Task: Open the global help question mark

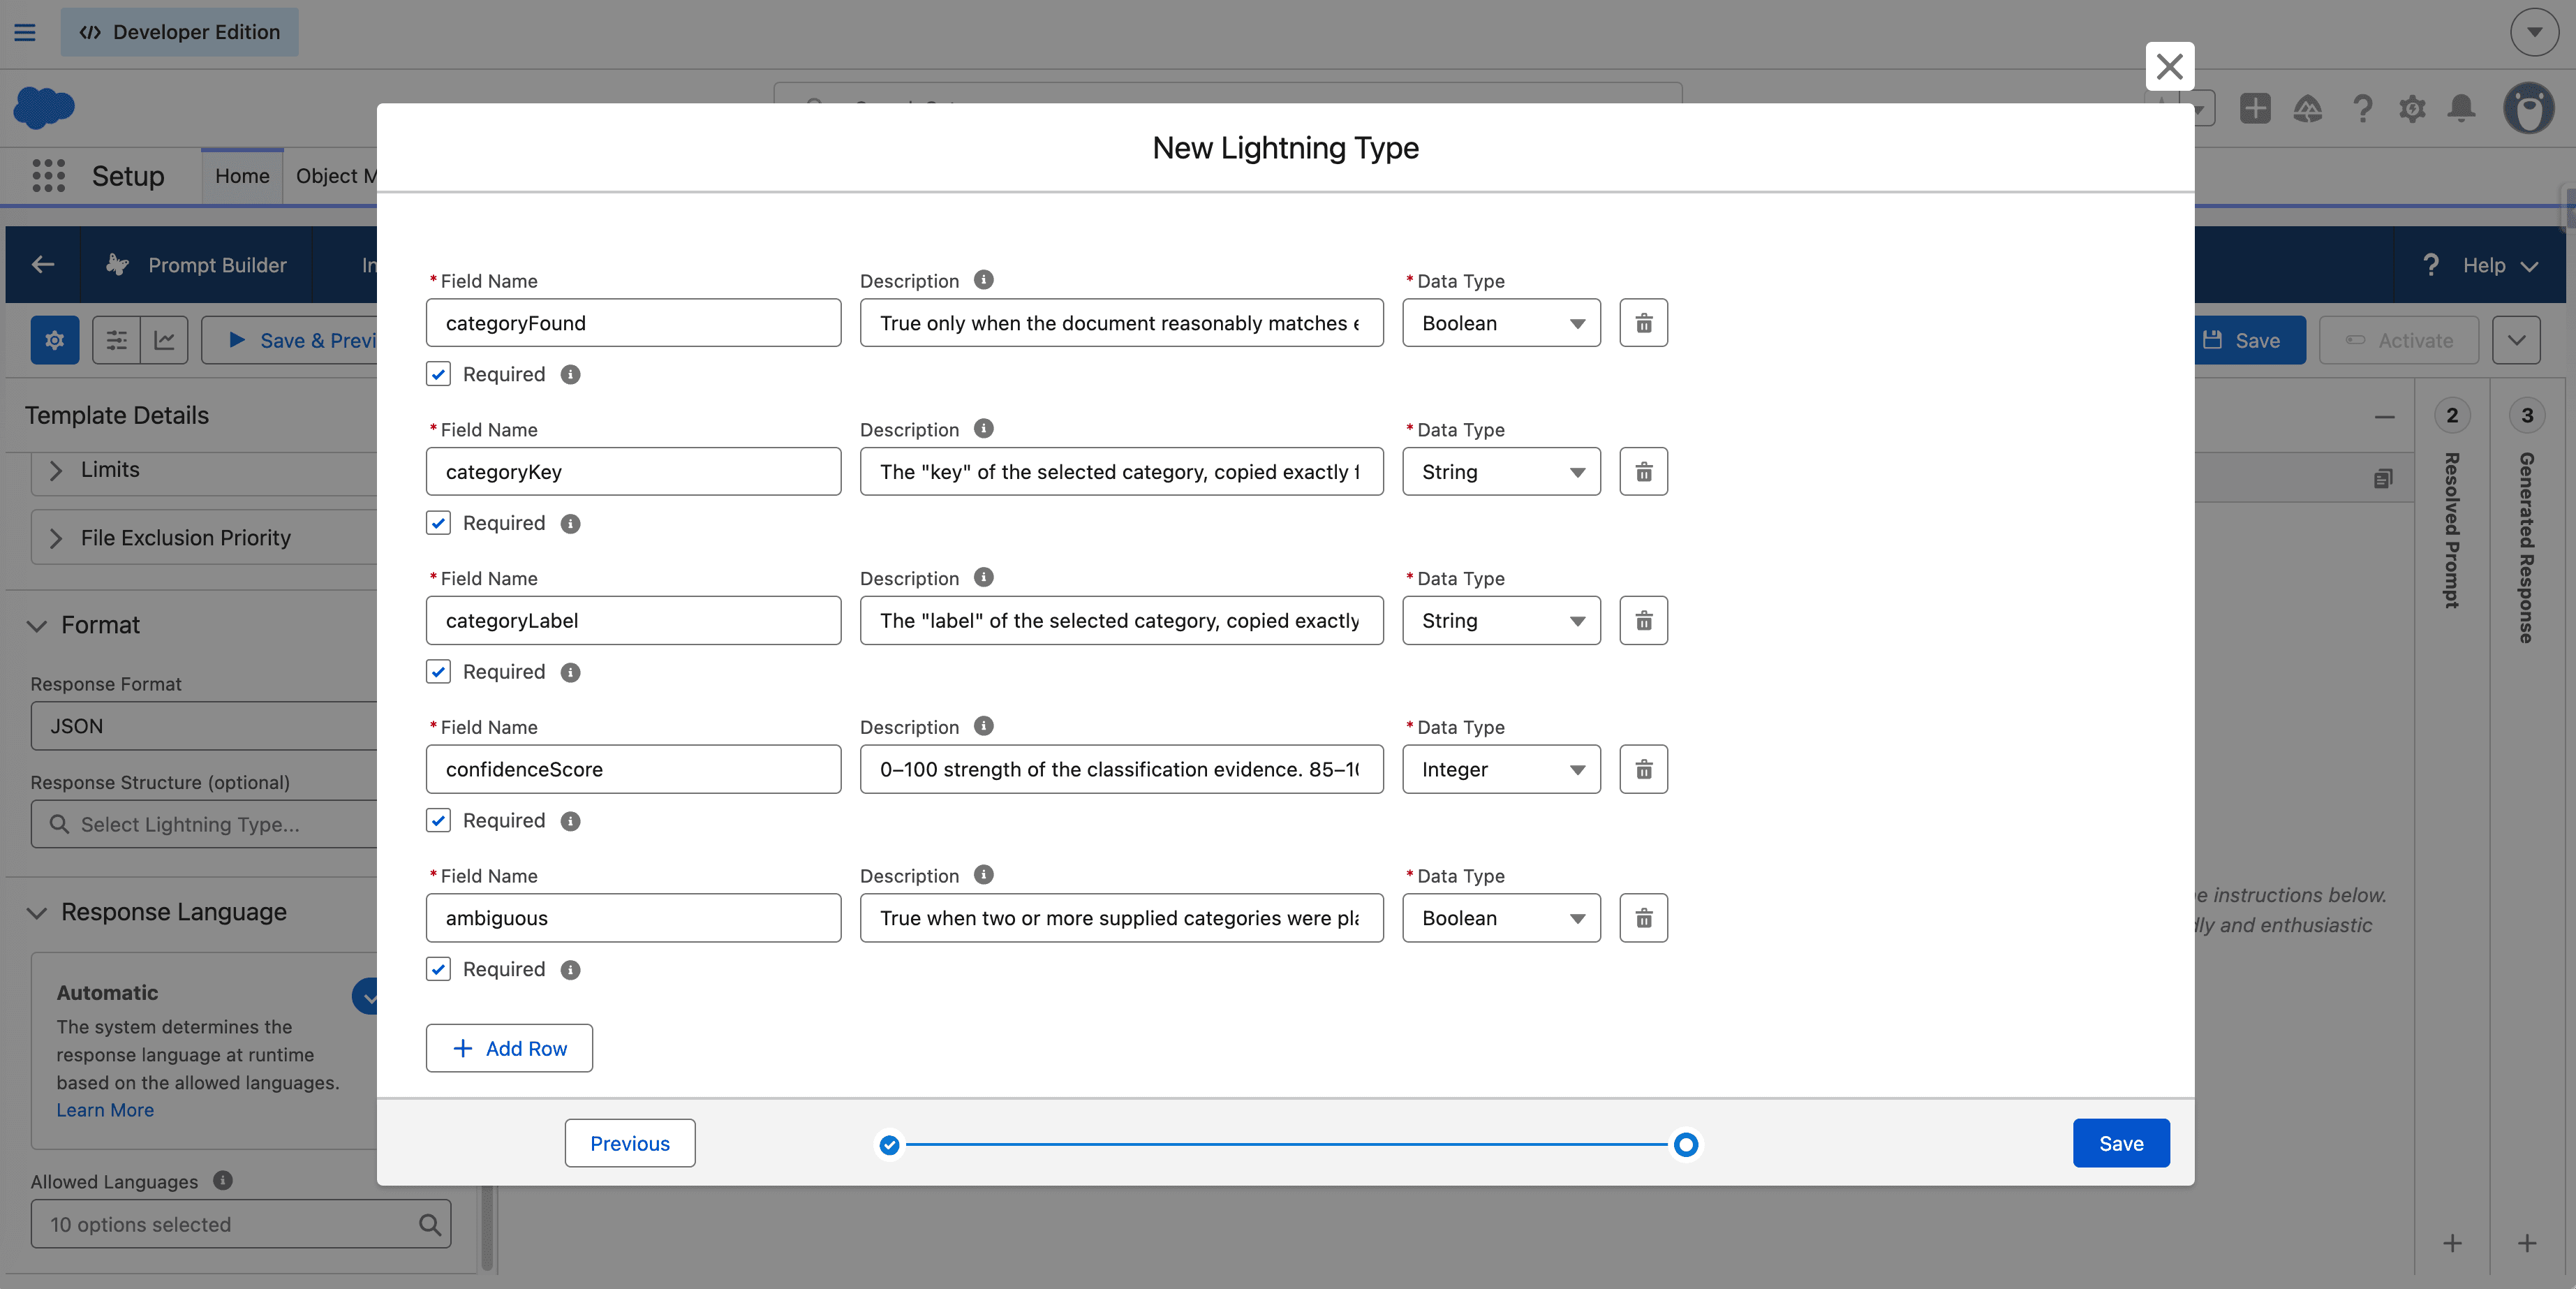Action: [2362, 108]
